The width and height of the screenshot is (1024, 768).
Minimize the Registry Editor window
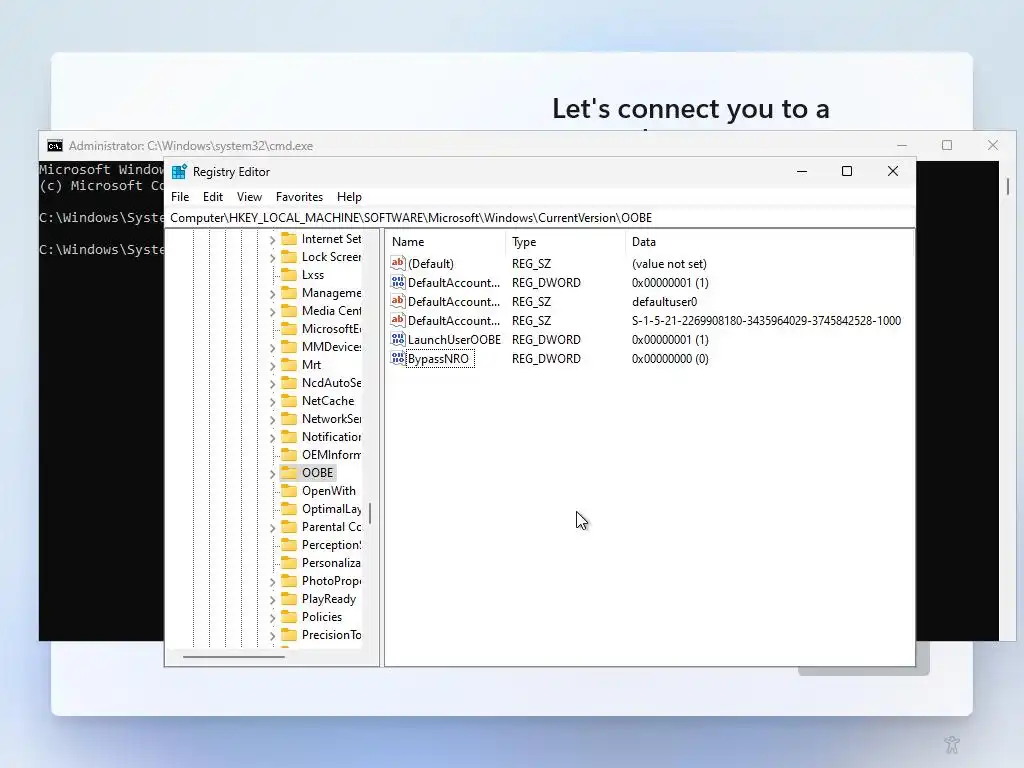[x=802, y=171]
